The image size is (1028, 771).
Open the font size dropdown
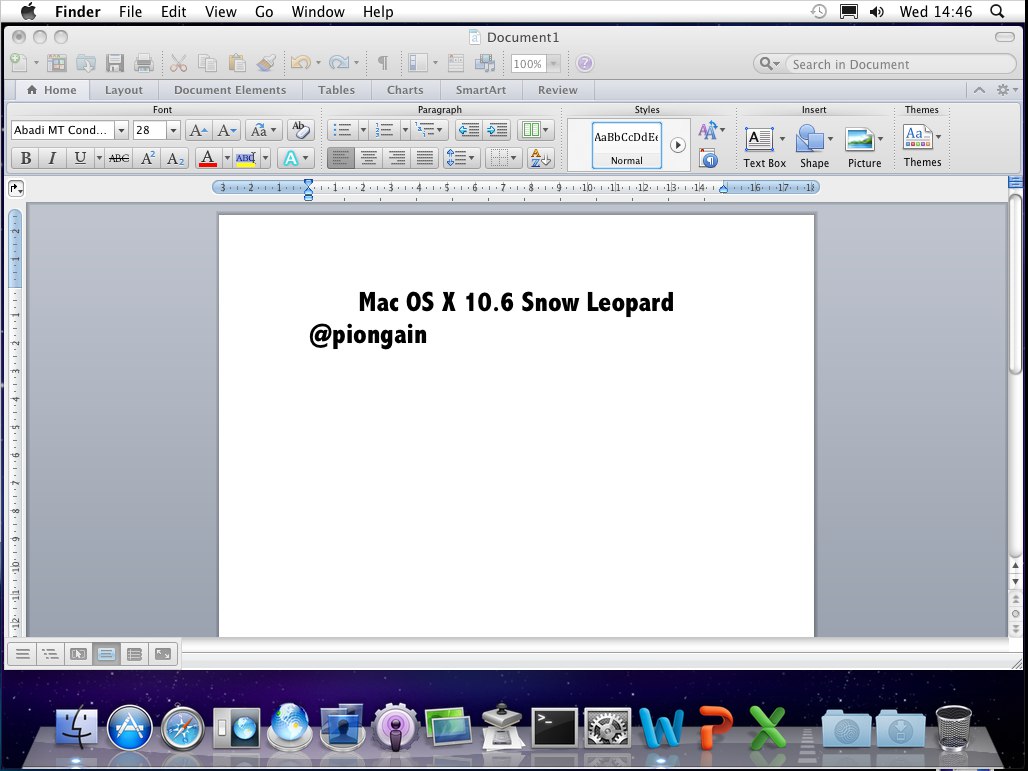tap(173, 130)
